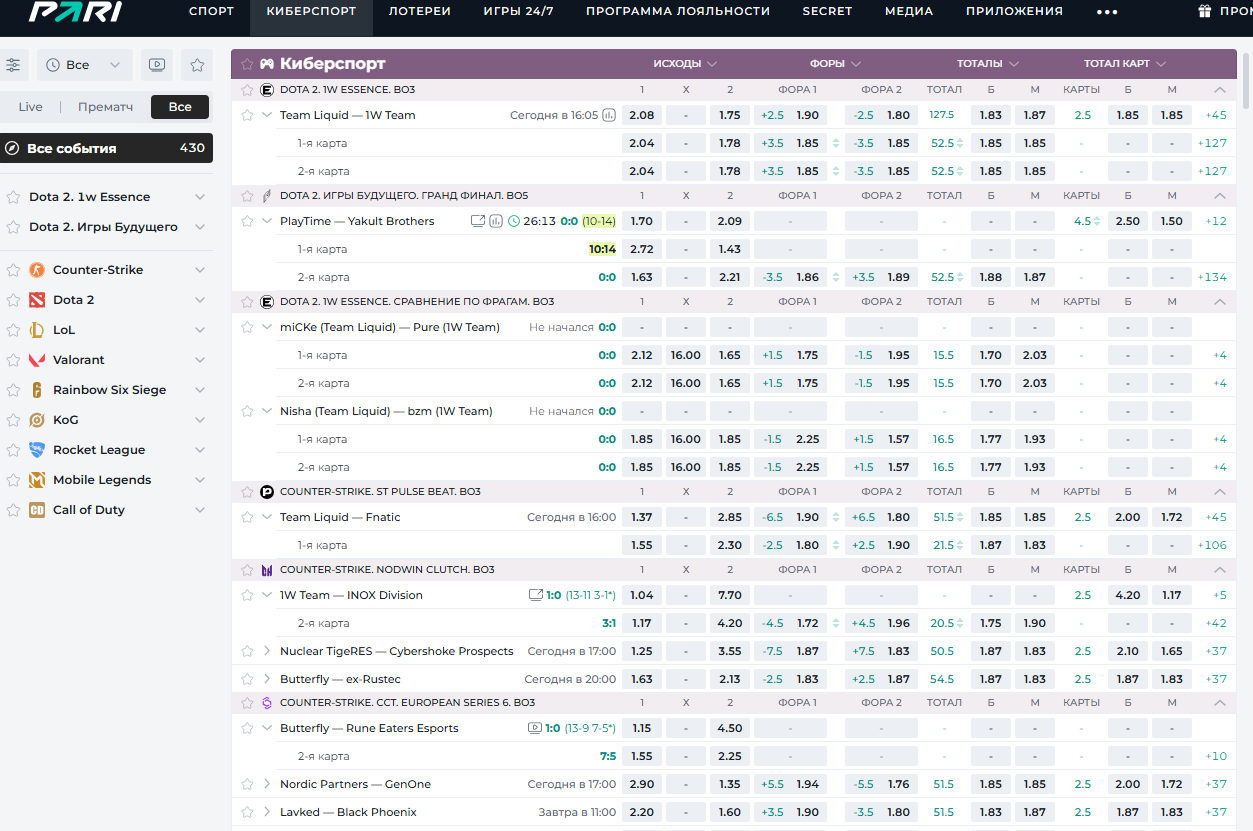Click the PARI logo

pyautogui.click(x=76, y=11)
